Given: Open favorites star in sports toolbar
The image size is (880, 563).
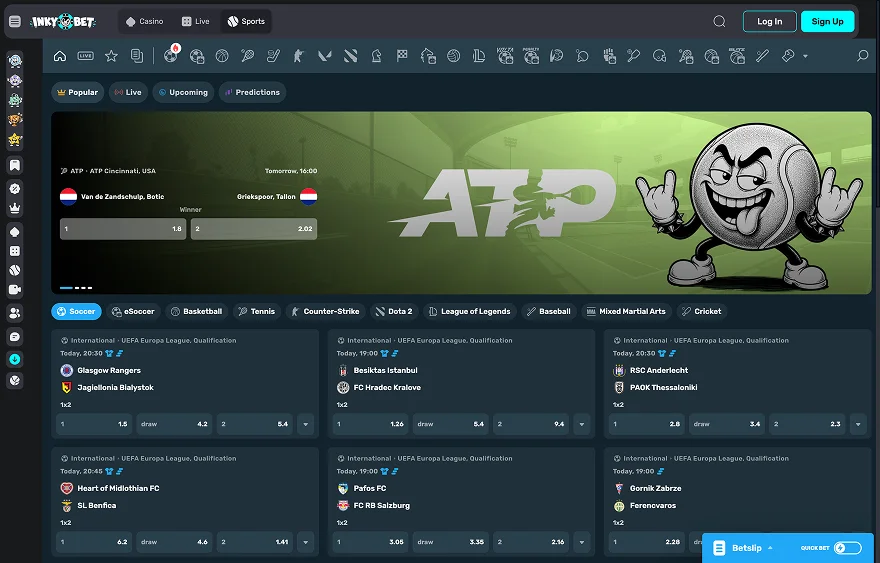Looking at the screenshot, I should pos(111,56).
